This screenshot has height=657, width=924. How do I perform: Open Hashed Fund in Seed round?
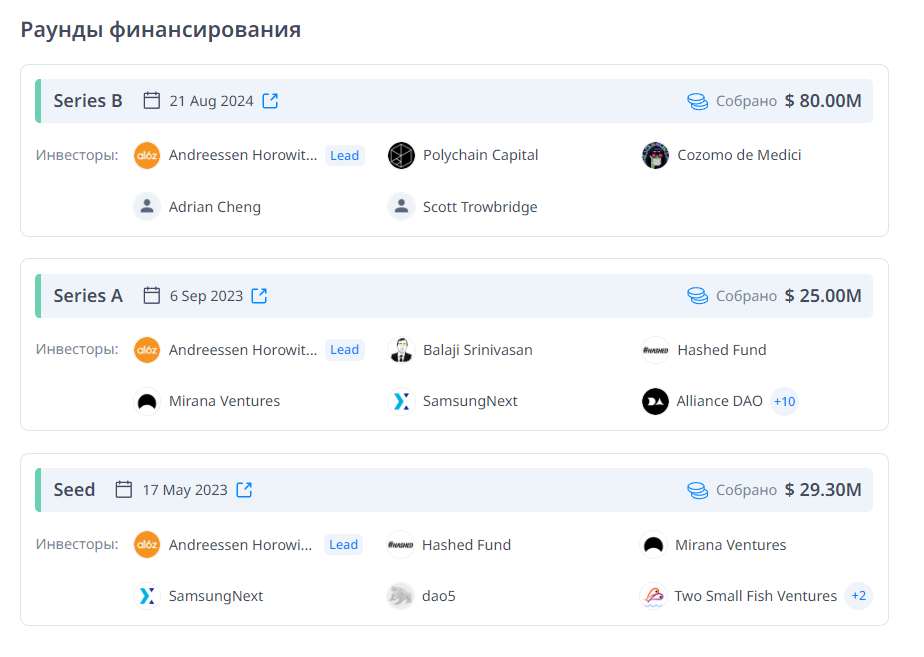tap(466, 545)
